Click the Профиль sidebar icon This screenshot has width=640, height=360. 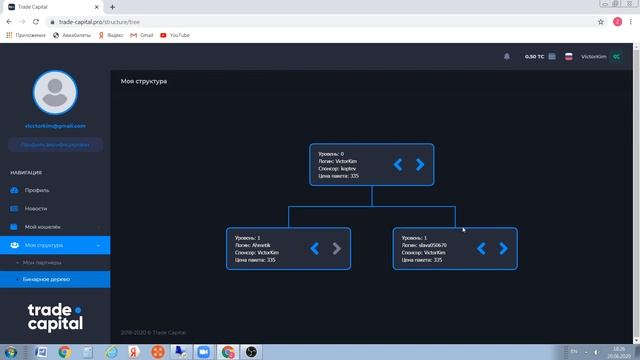click(14, 190)
